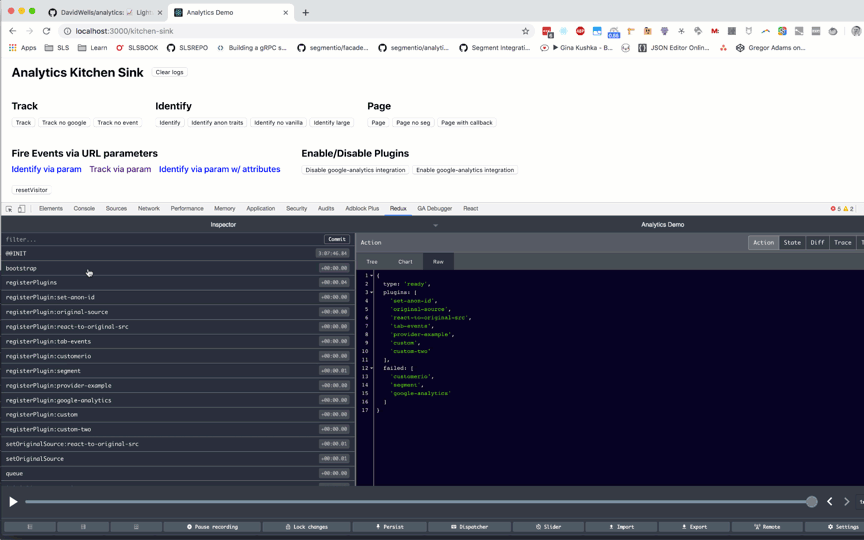Click the Settings button in Redux DevTools
Viewport: 864px width, 540px height.
(843, 527)
